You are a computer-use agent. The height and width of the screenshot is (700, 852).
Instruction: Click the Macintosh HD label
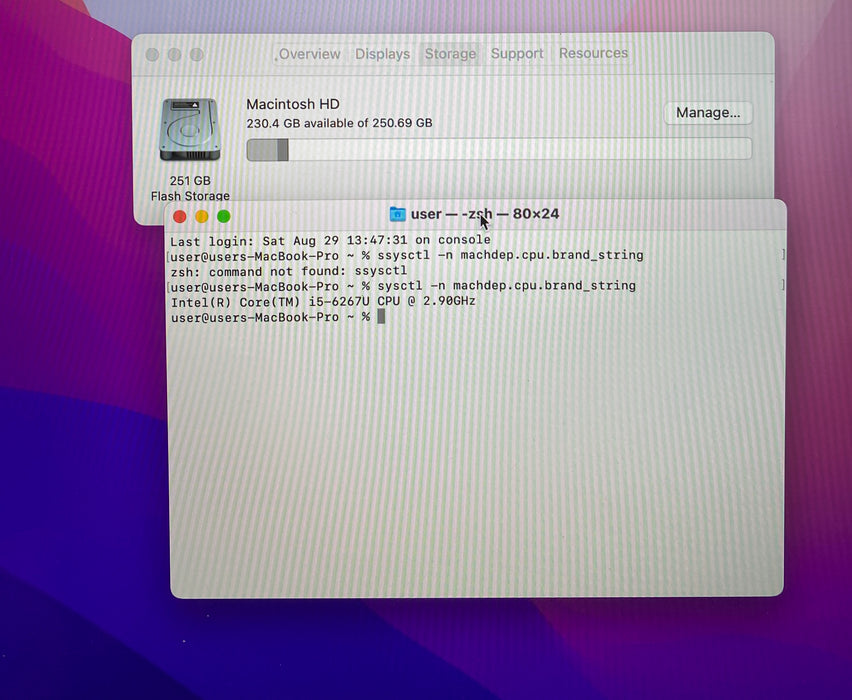click(293, 104)
